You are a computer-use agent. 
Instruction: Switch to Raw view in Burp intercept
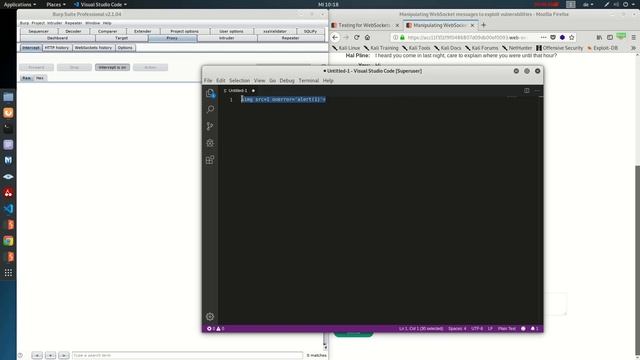click(27, 78)
